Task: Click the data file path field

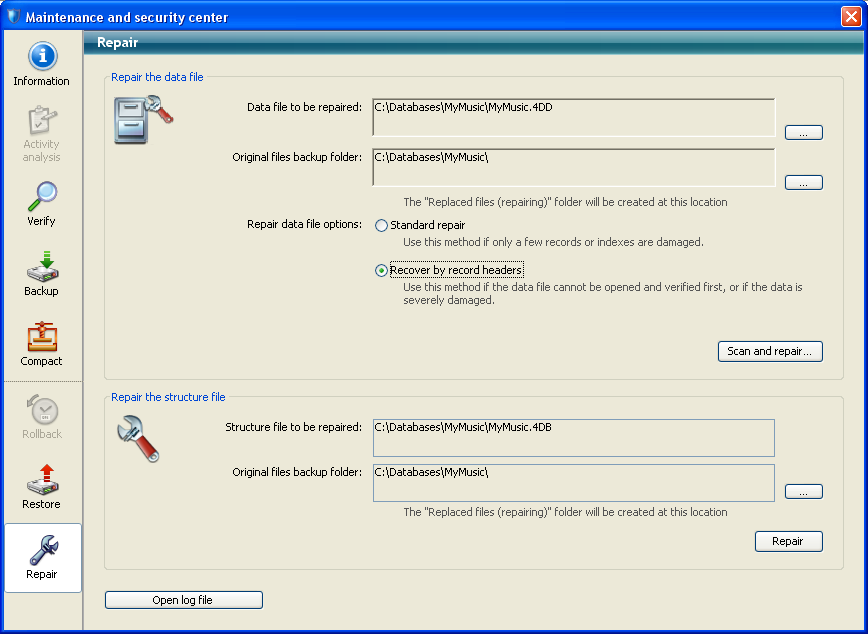Action: click(573, 117)
